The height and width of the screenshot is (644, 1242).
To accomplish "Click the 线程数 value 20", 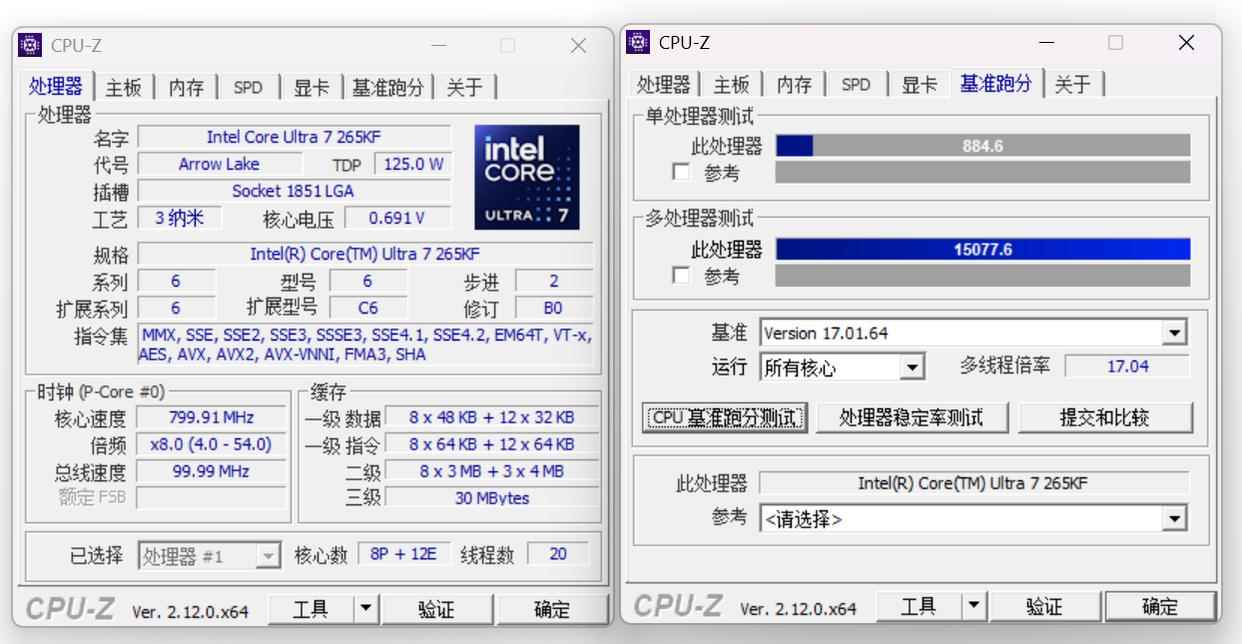I will 558,554.
